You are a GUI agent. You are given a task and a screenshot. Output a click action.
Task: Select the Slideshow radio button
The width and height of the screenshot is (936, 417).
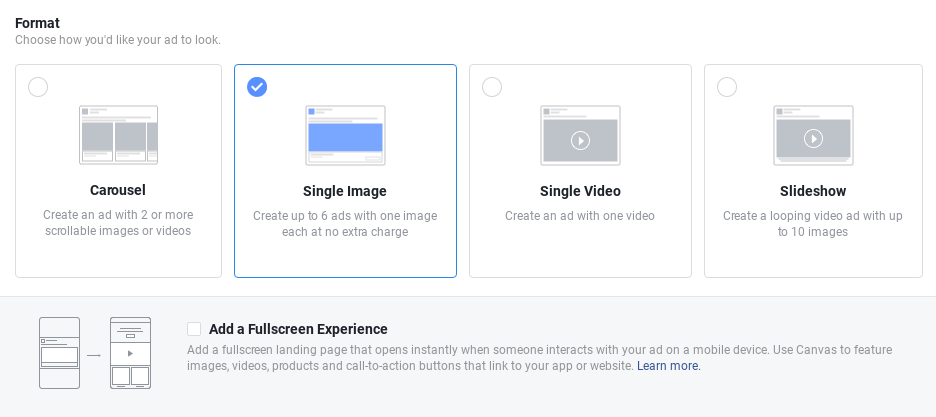(726, 87)
